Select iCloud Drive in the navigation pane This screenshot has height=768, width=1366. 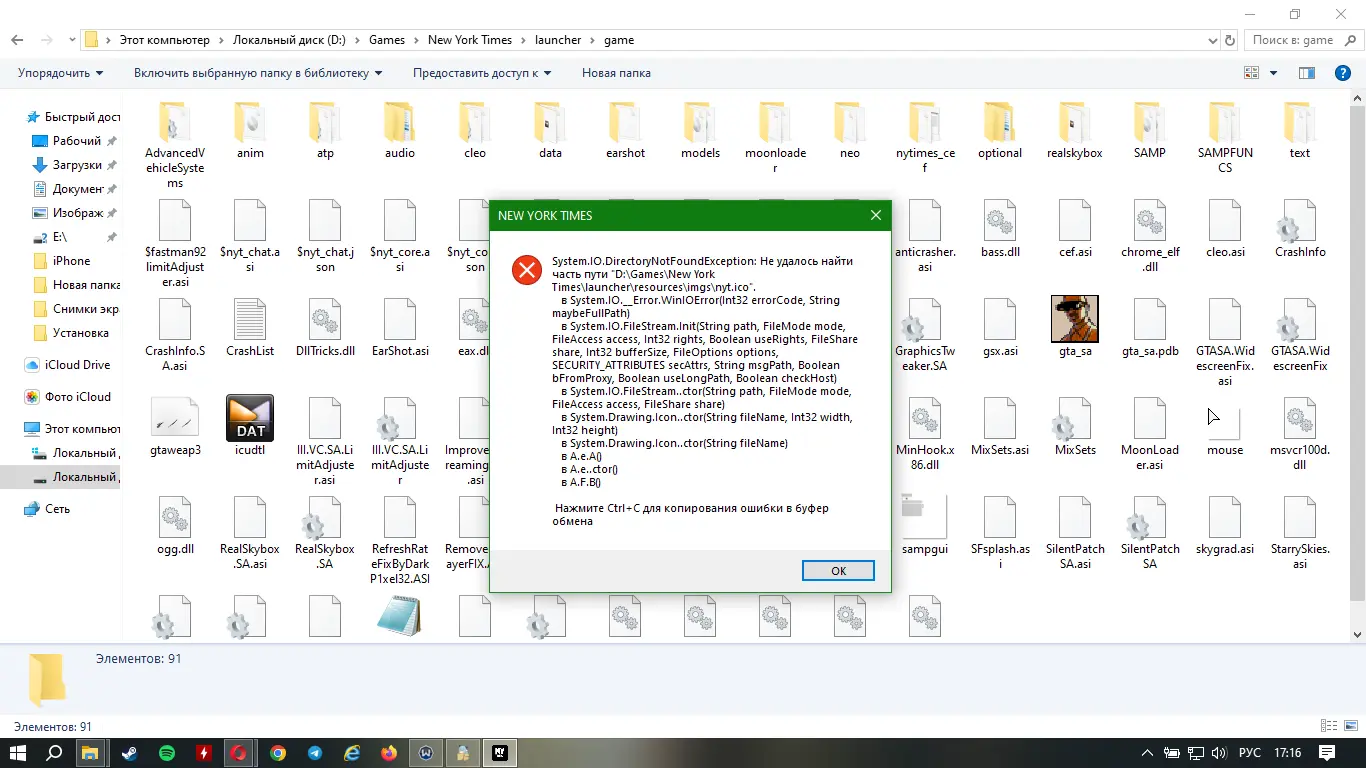point(77,365)
